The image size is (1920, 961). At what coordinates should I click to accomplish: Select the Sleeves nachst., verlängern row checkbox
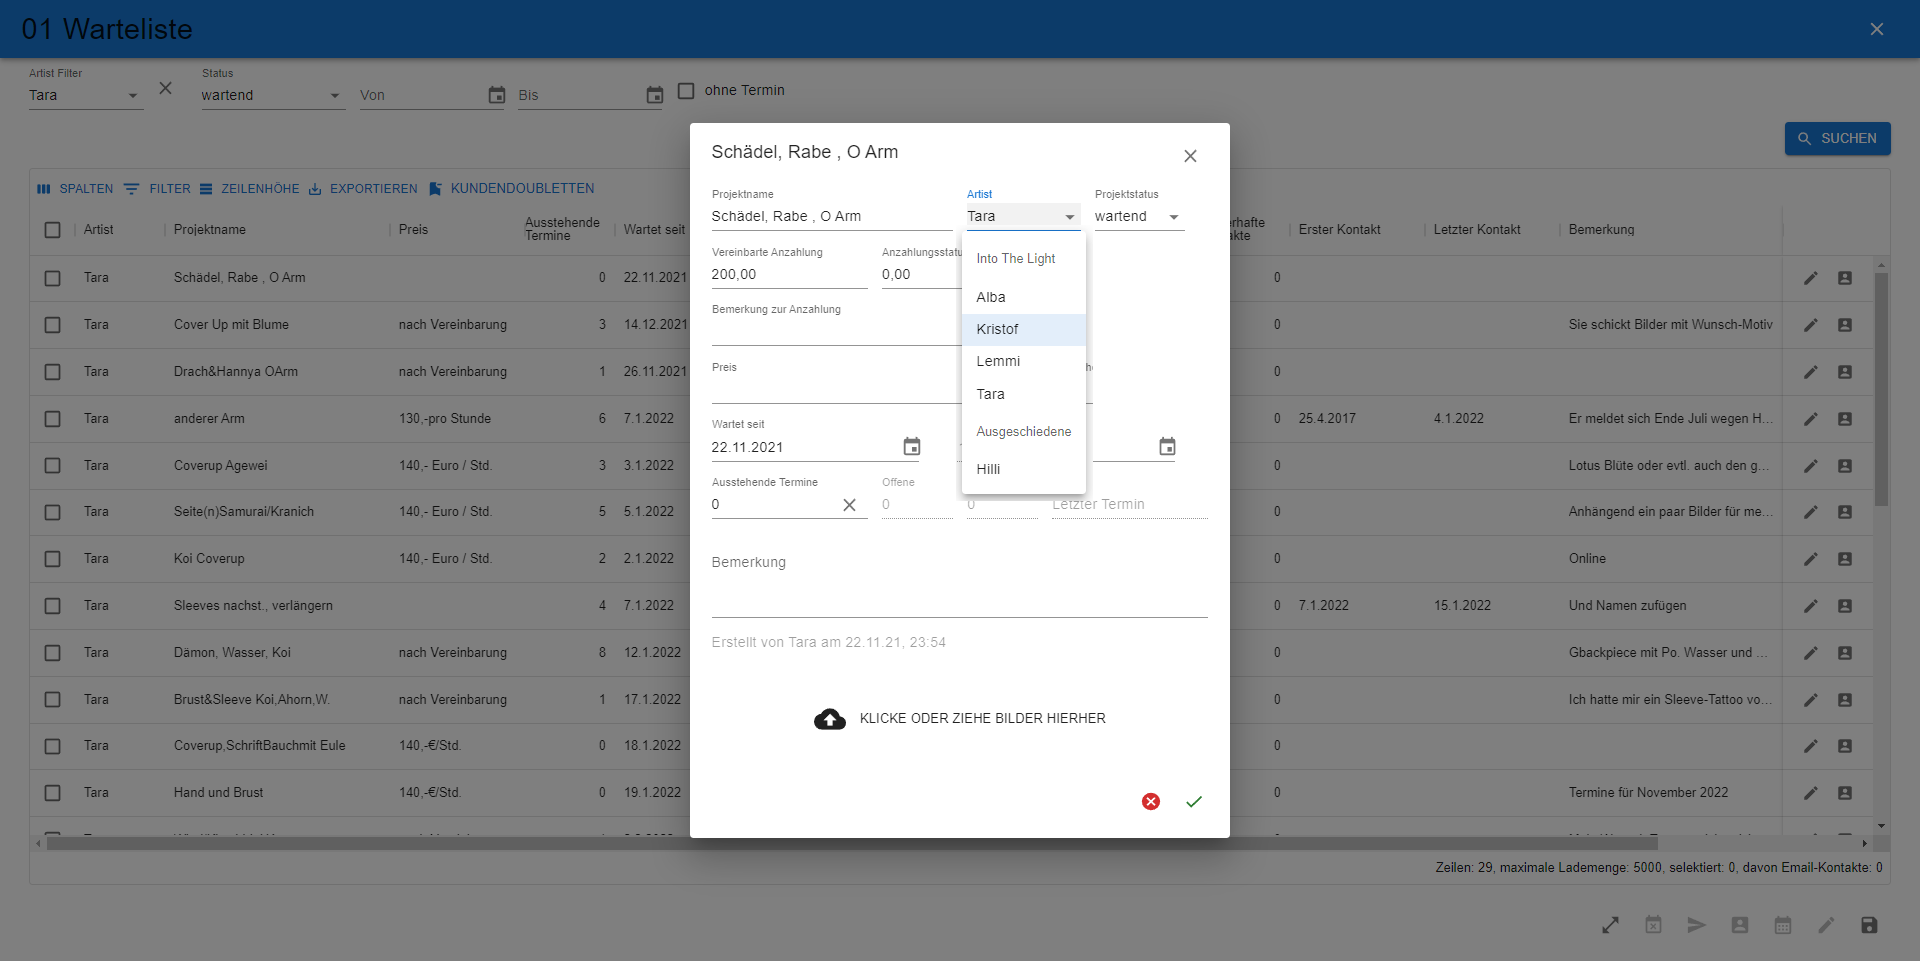pos(53,606)
